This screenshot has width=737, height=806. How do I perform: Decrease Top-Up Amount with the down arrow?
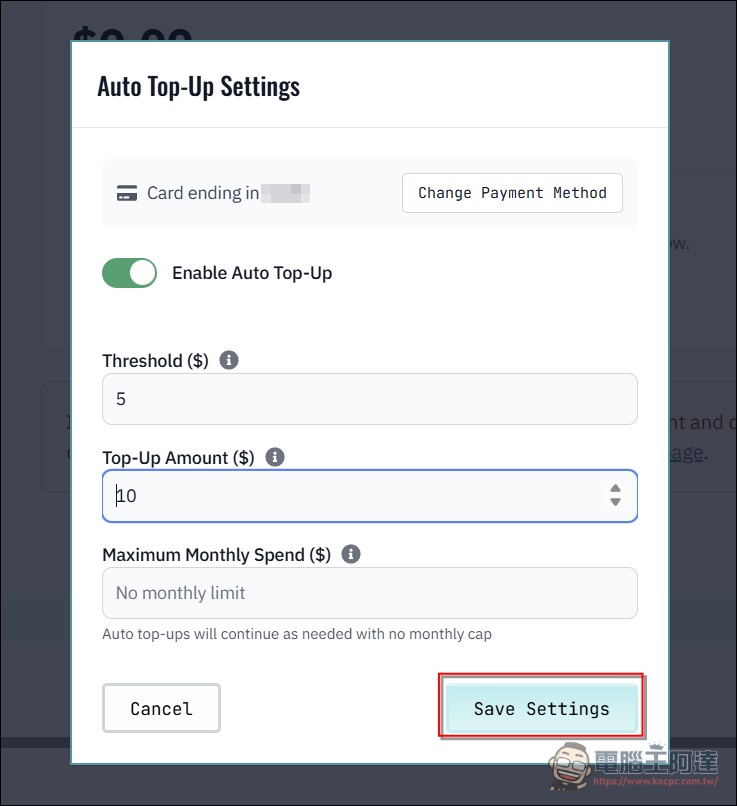pos(615,502)
